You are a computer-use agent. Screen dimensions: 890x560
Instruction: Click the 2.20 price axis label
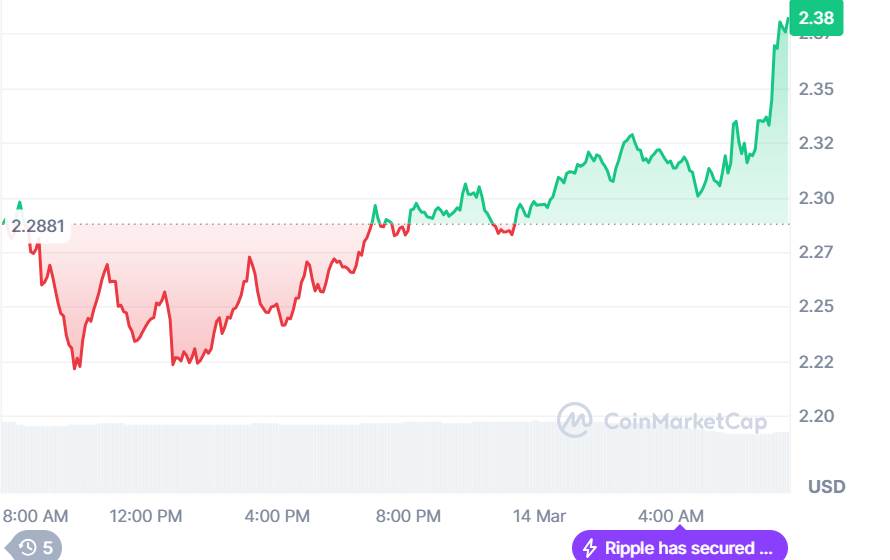click(819, 415)
